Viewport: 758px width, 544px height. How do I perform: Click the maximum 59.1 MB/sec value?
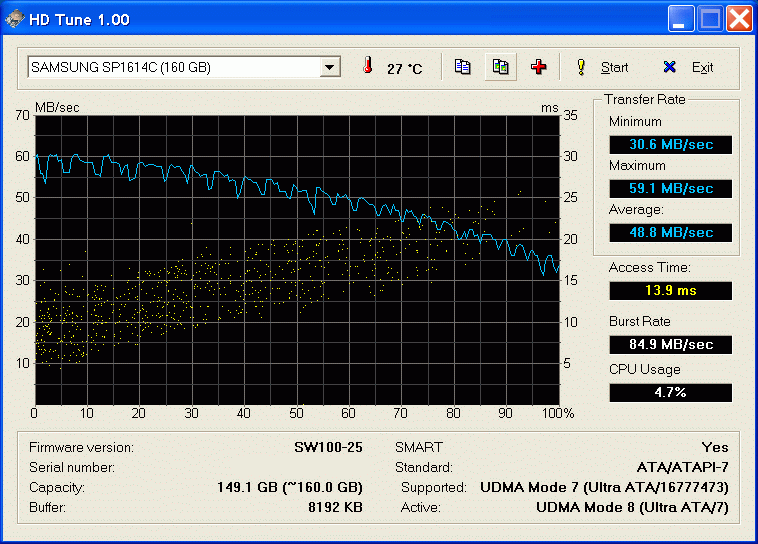(671, 189)
